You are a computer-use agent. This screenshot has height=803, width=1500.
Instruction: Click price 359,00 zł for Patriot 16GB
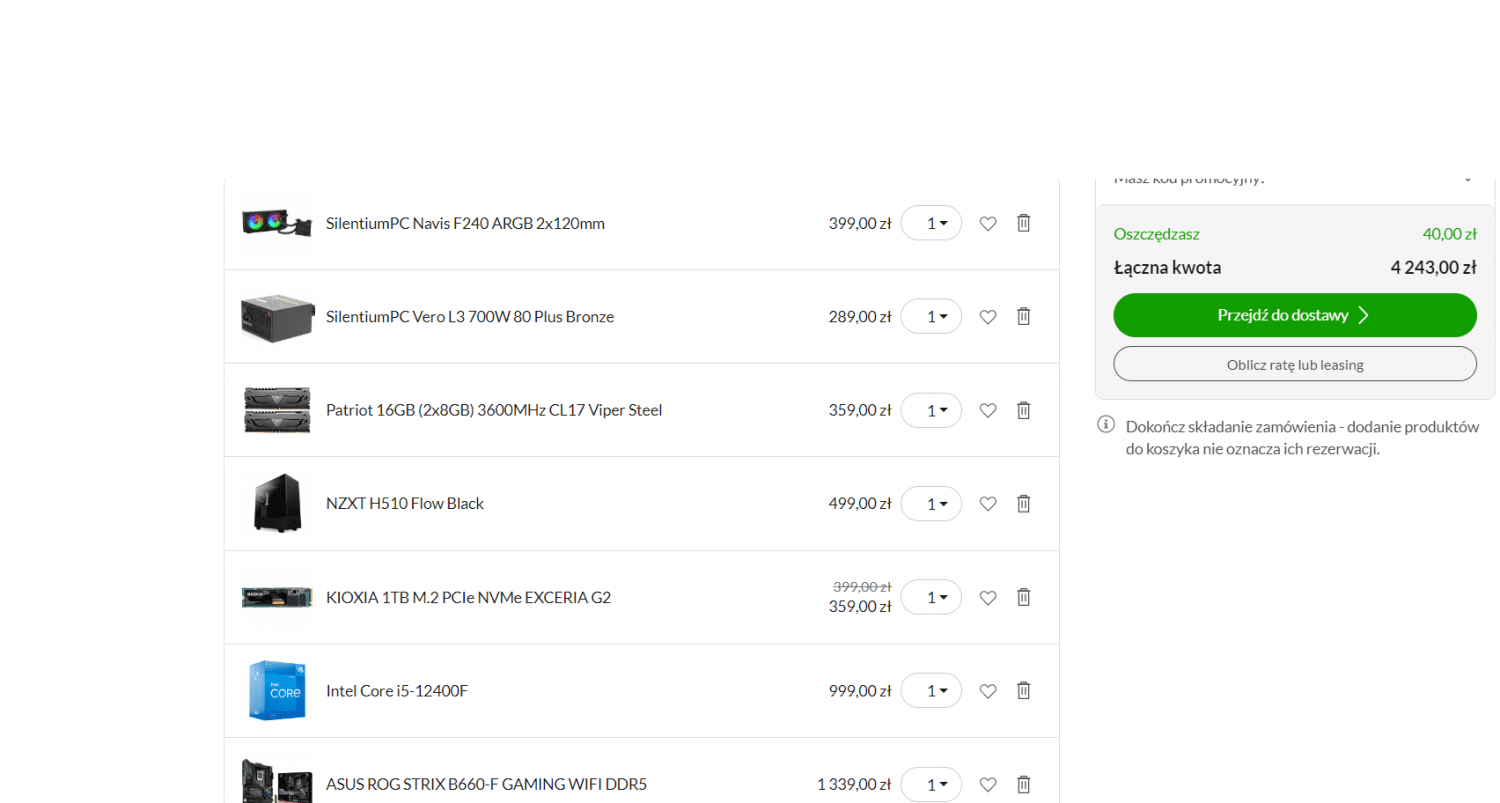click(859, 410)
